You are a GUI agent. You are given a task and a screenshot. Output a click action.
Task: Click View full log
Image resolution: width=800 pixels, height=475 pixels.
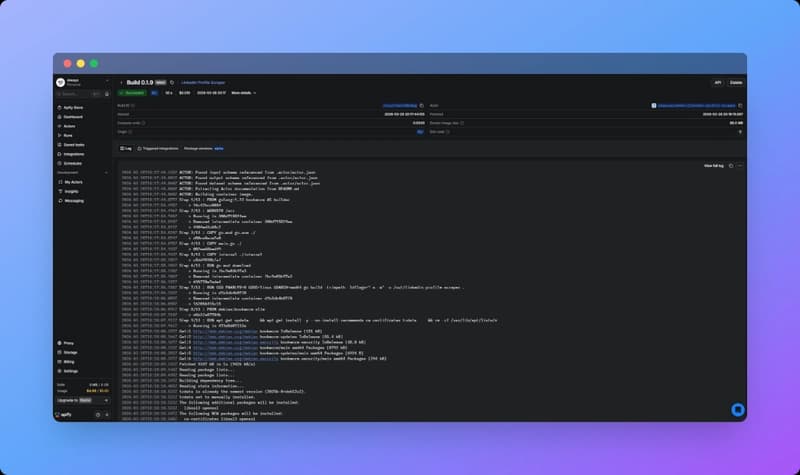click(713, 166)
